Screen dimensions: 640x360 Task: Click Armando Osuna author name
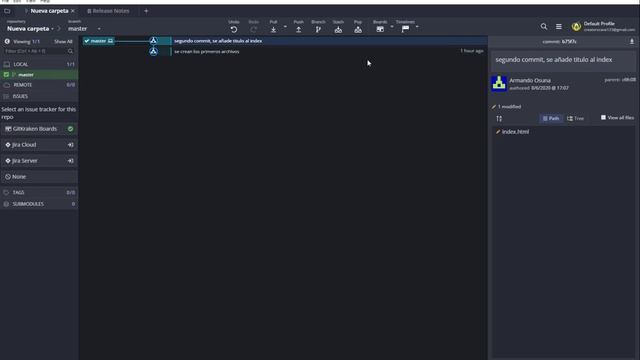click(530, 80)
